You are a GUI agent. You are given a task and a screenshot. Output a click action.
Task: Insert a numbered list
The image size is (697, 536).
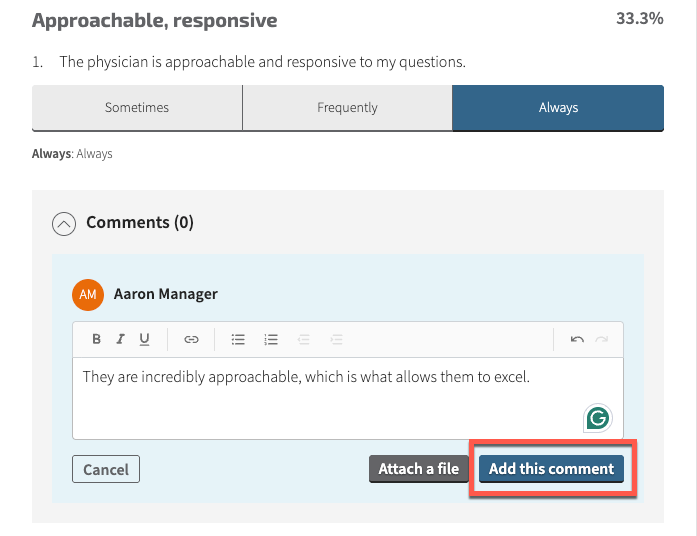pos(271,340)
